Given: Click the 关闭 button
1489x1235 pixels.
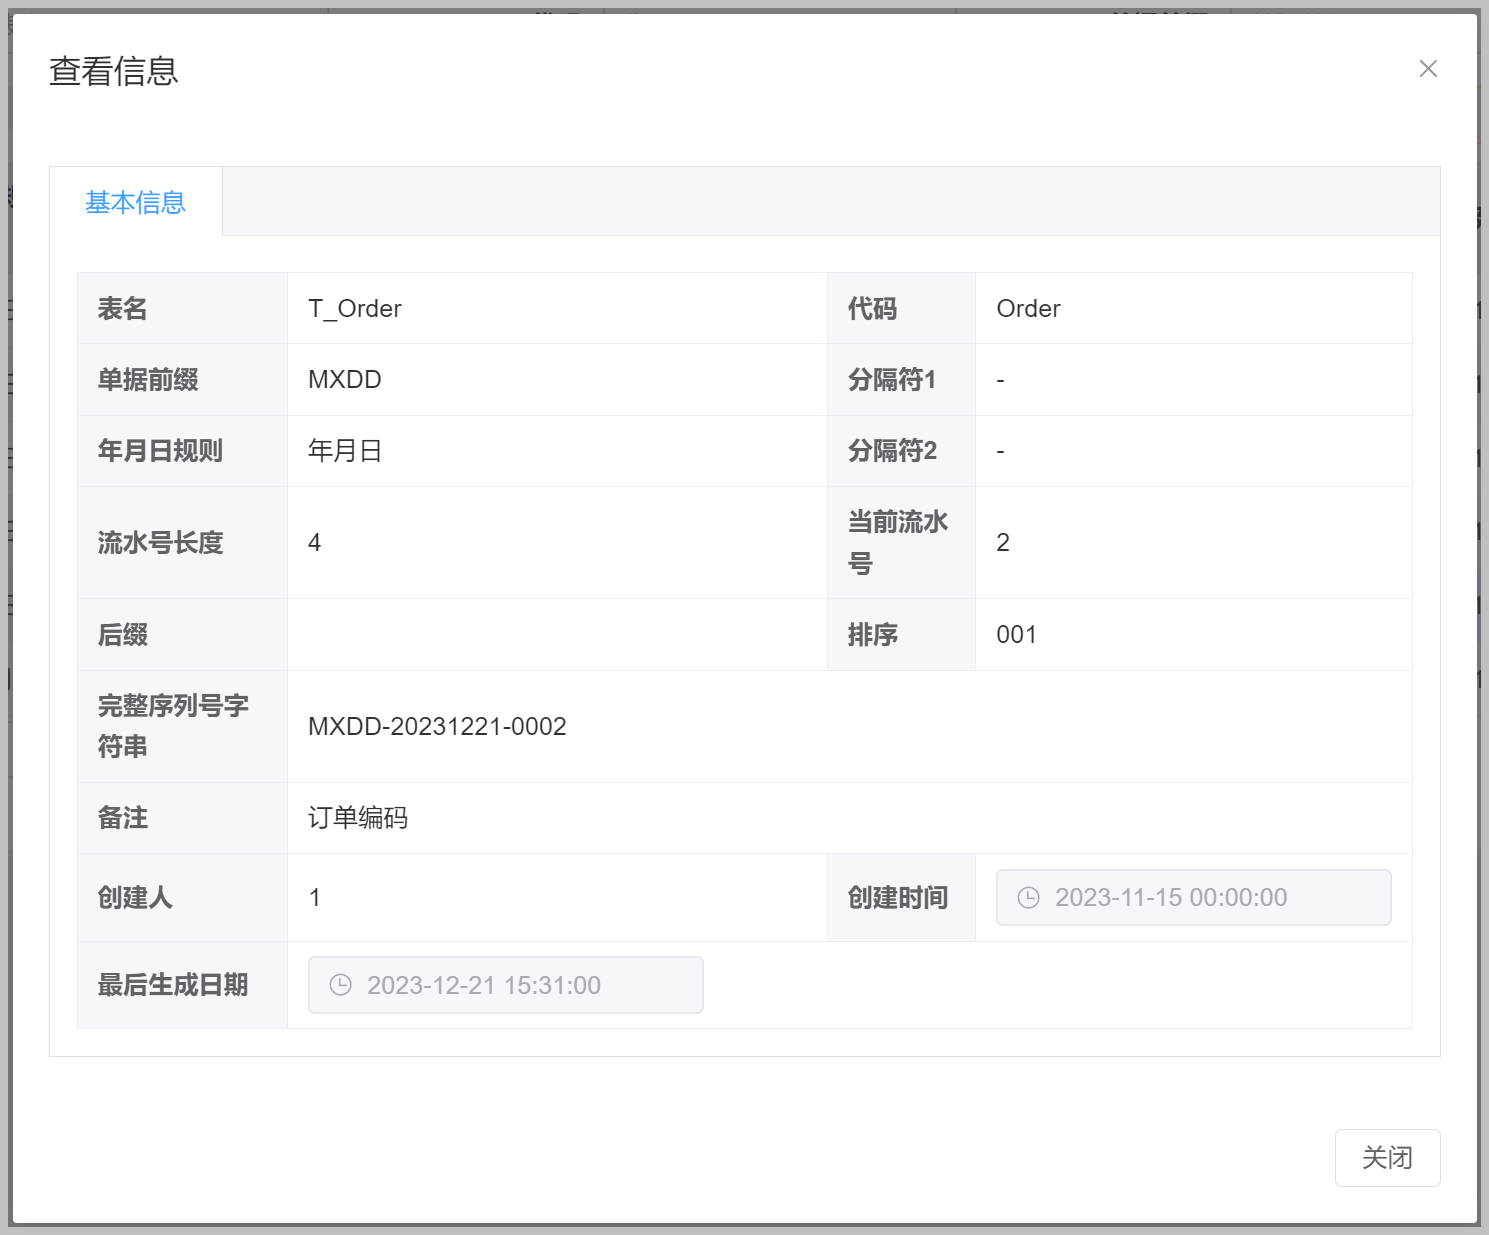Looking at the screenshot, I should (1387, 1157).
